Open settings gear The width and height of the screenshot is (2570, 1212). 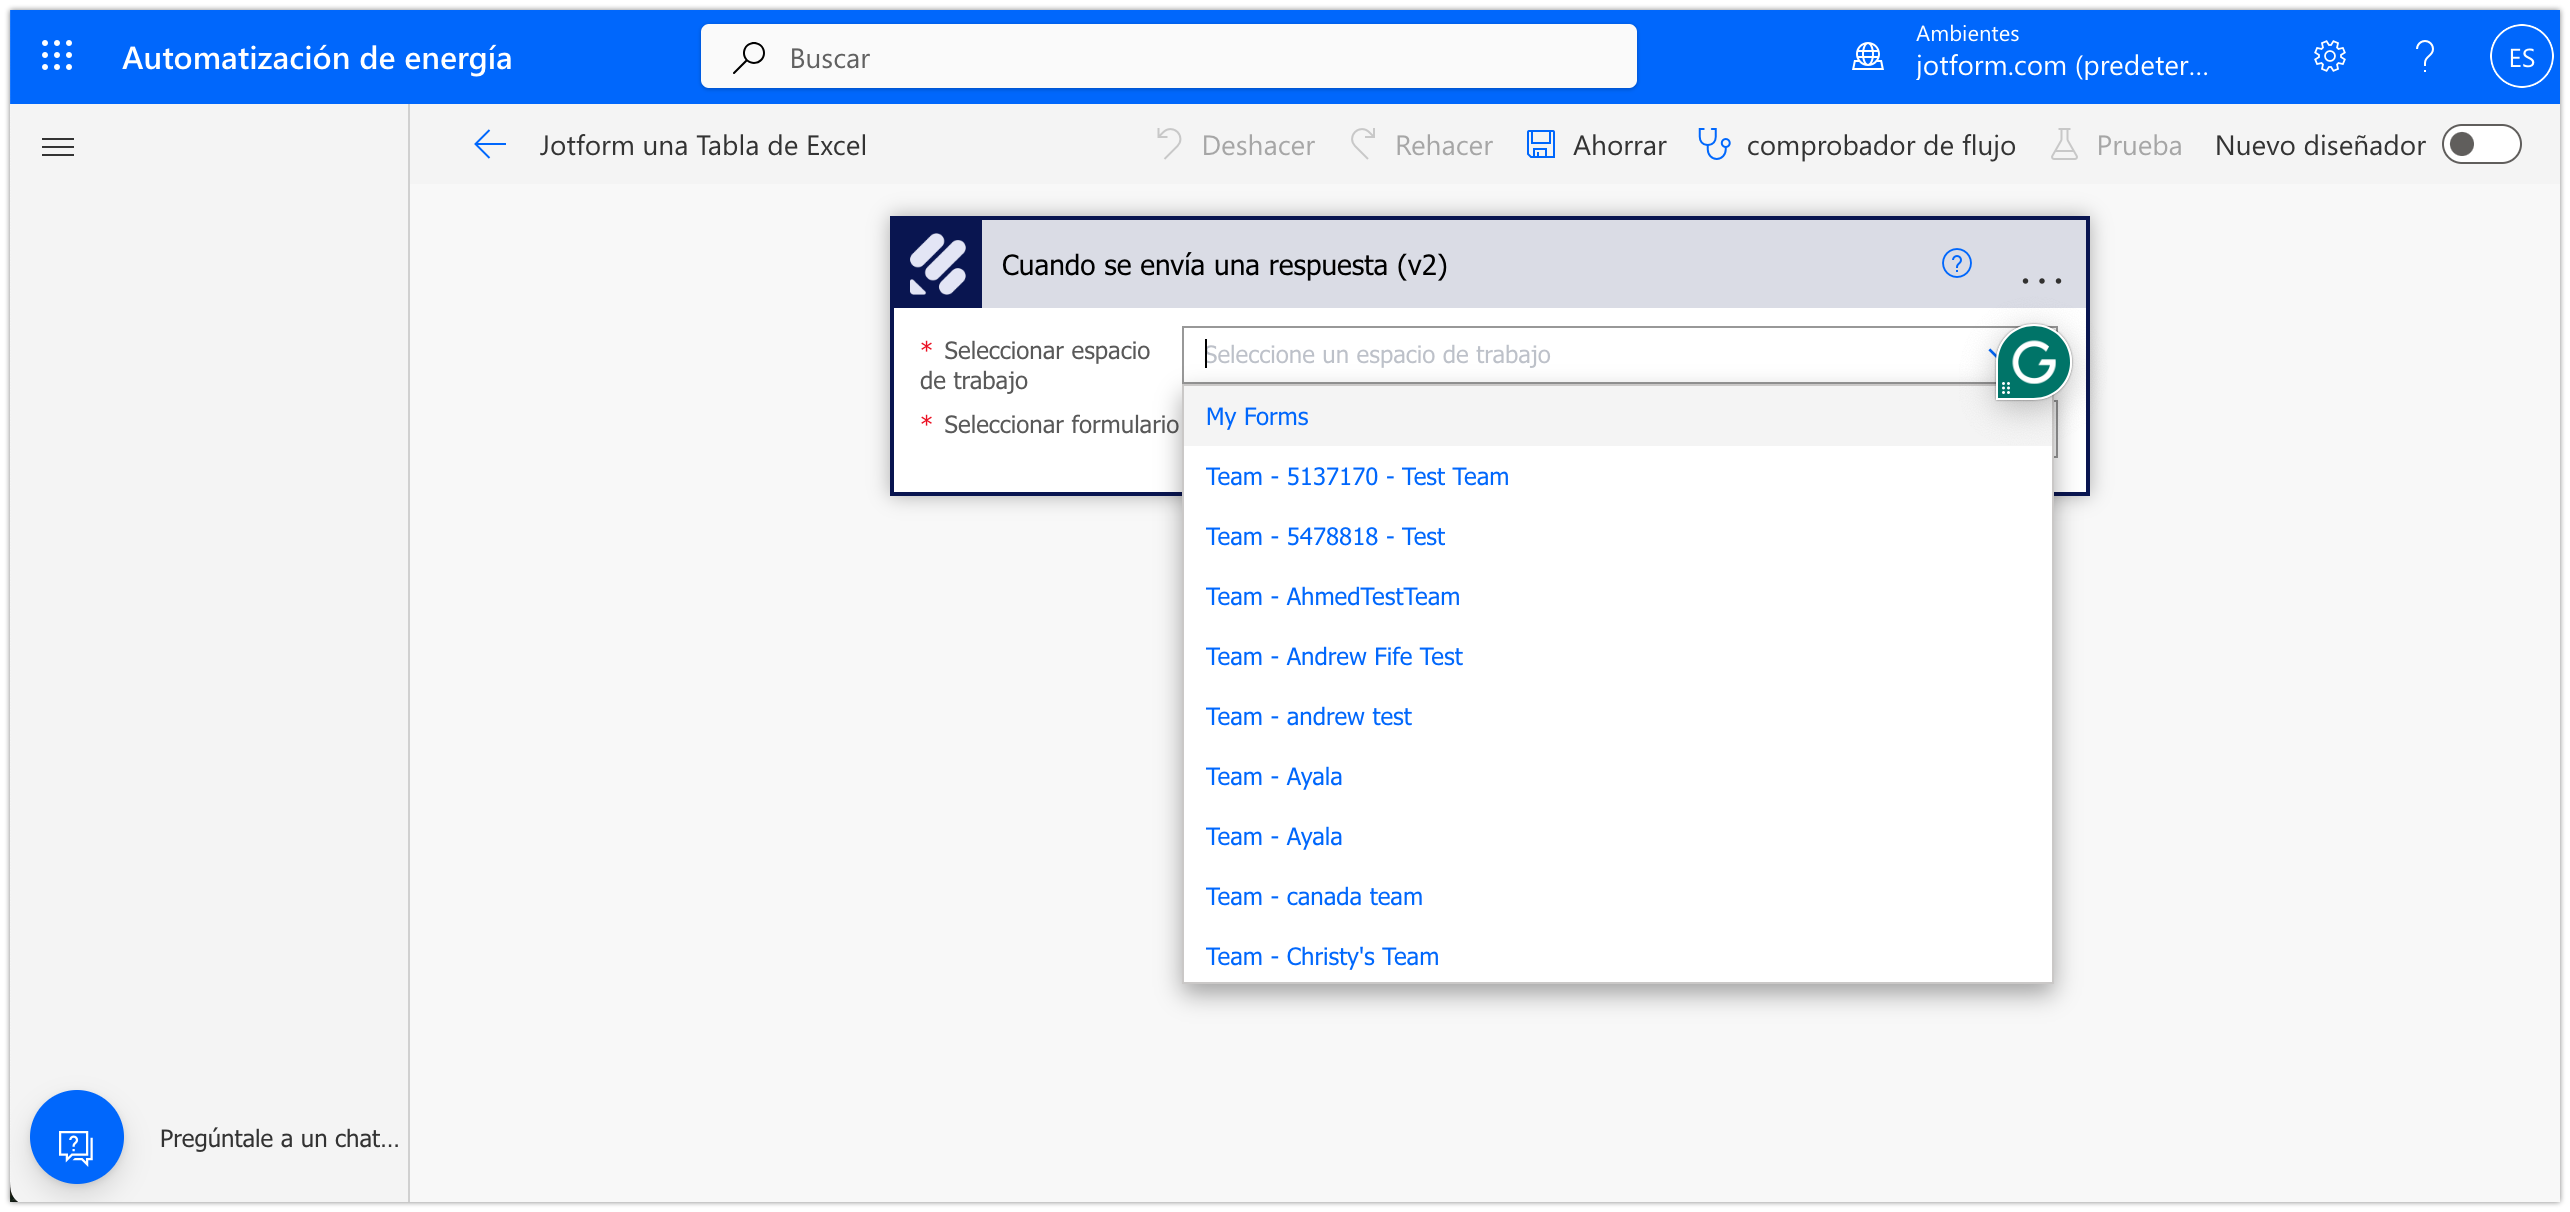point(2329,56)
